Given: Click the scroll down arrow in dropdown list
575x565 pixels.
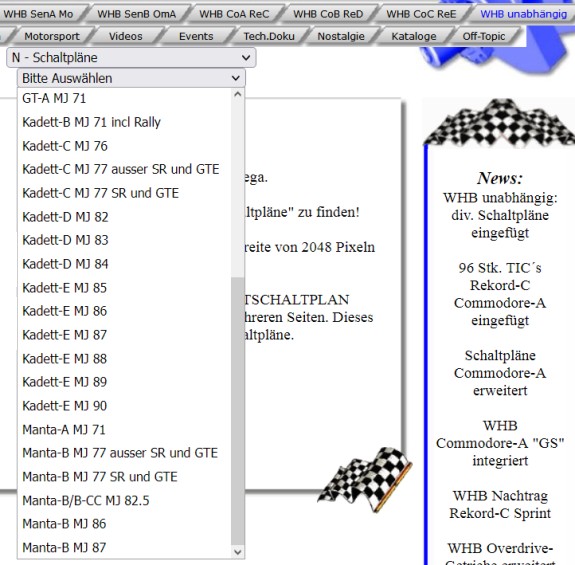Looking at the screenshot, I should pyautogui.click(x=238, y=552).
